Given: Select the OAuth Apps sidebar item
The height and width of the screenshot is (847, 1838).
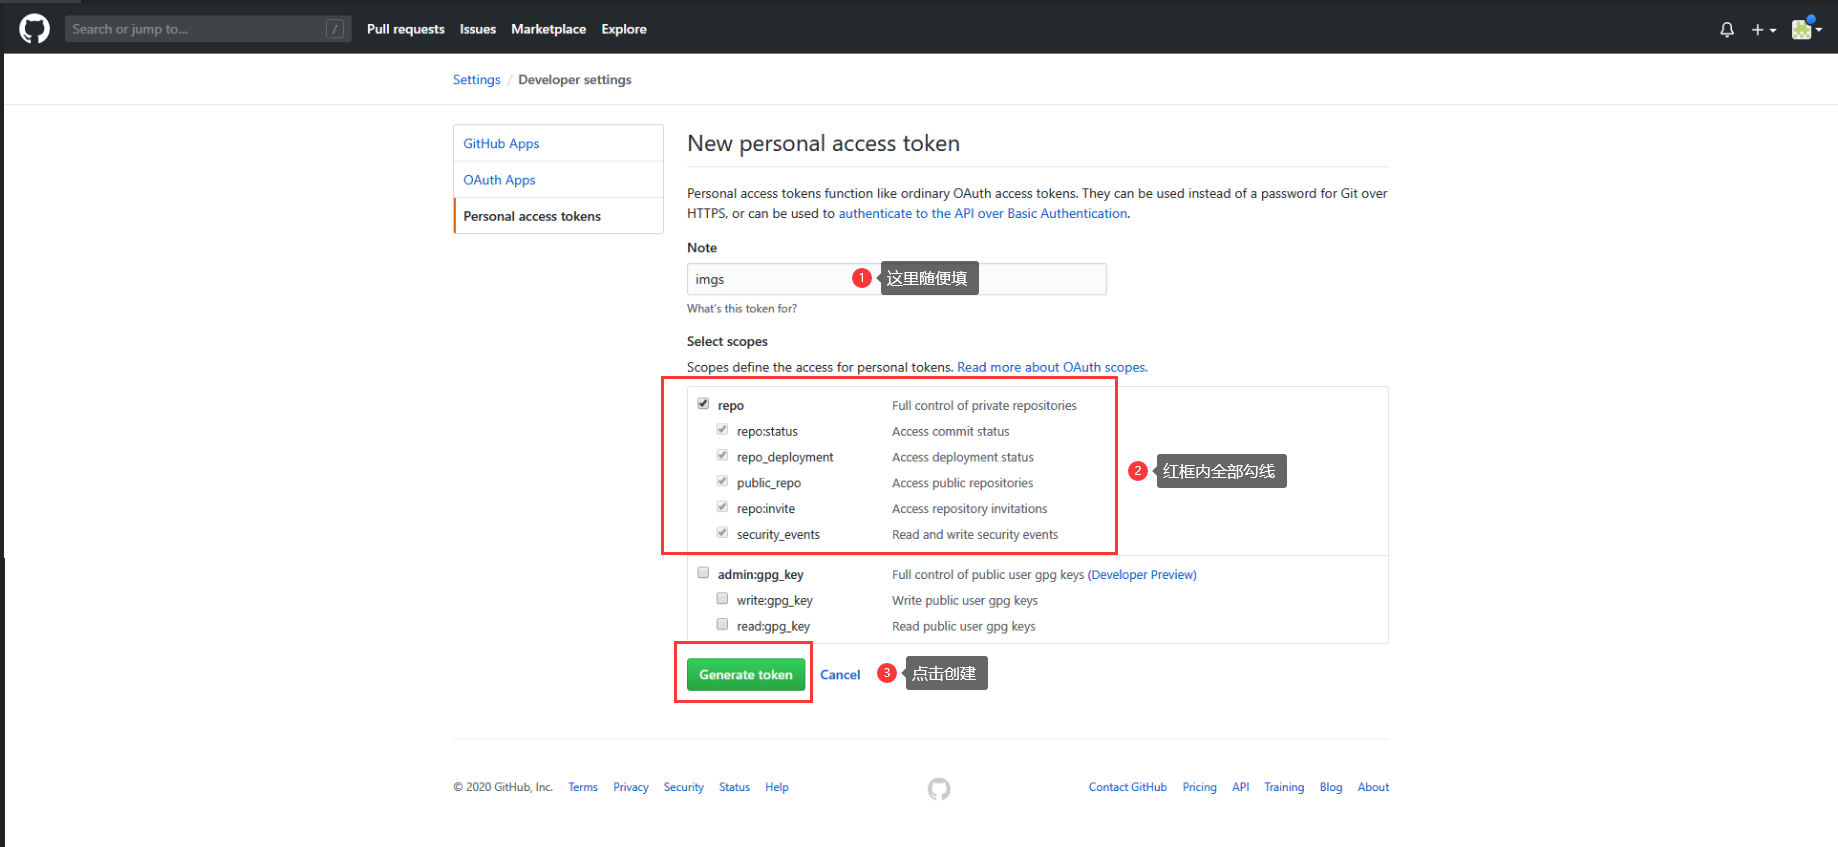Looking at the screenshot, I should [x=499, y=180].
